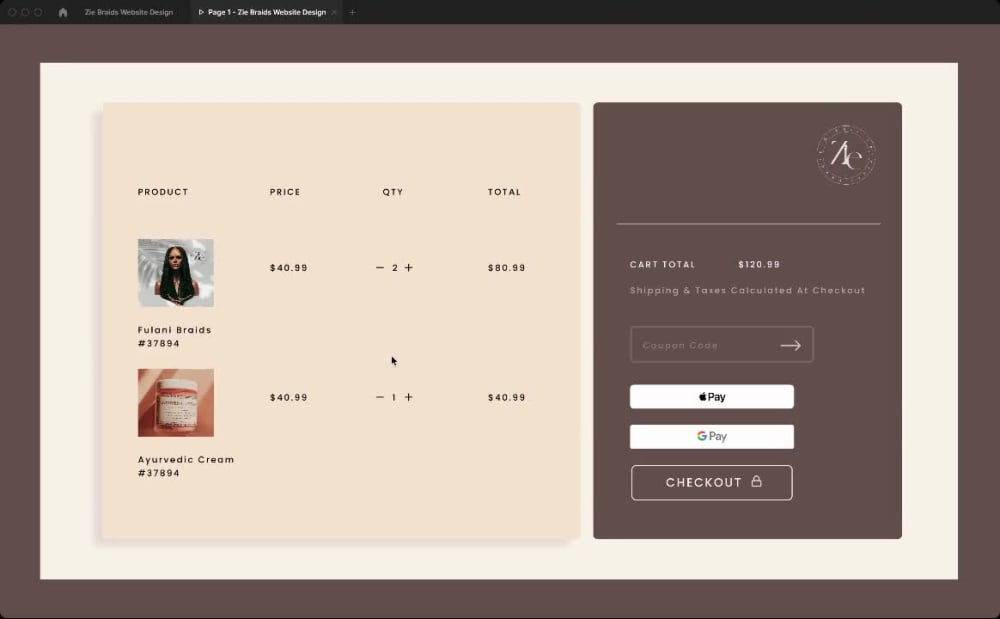The width and height of the screenshot is (1000, 619).
Task: Click the play icon on the Page 1 tab
Action: (200, 13)
